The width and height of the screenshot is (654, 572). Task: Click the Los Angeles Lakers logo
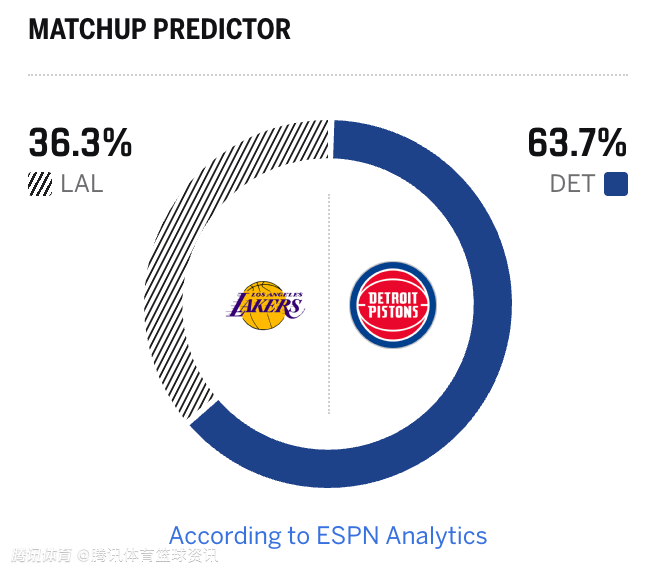coord(265,305)
